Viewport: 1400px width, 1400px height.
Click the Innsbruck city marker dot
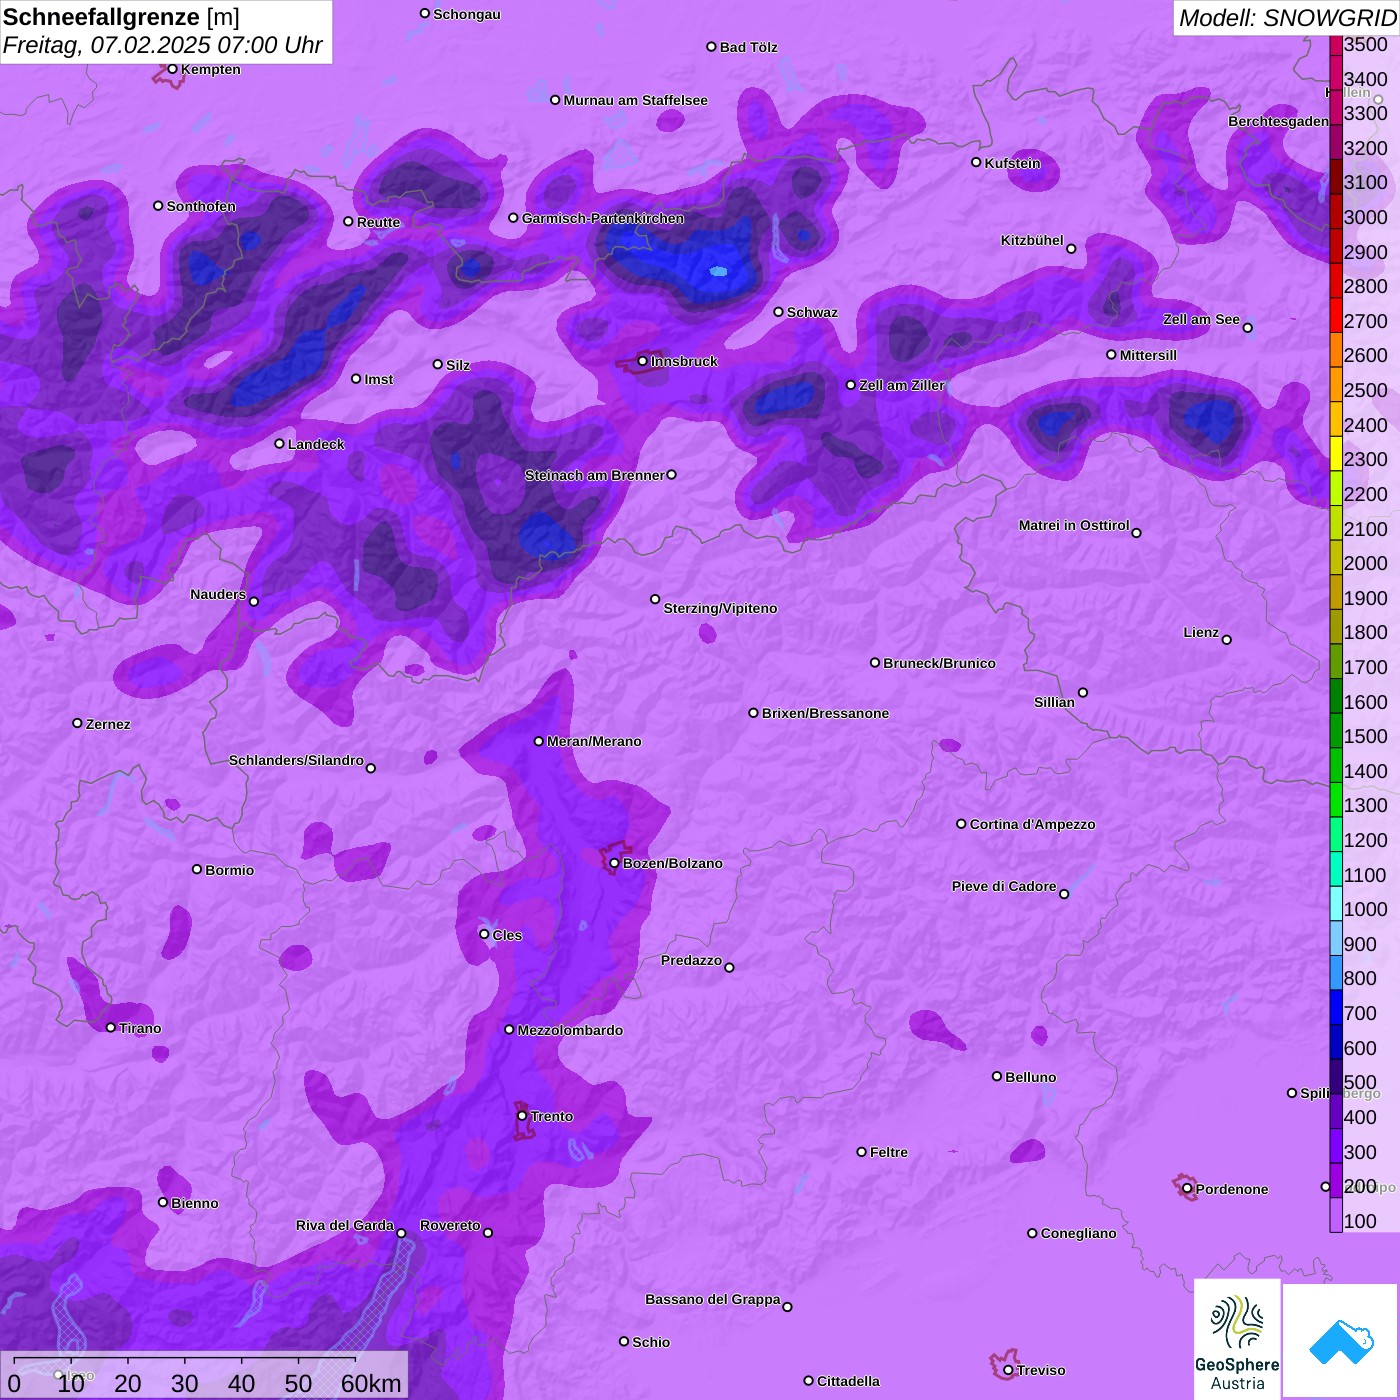(x=643, y=361)
